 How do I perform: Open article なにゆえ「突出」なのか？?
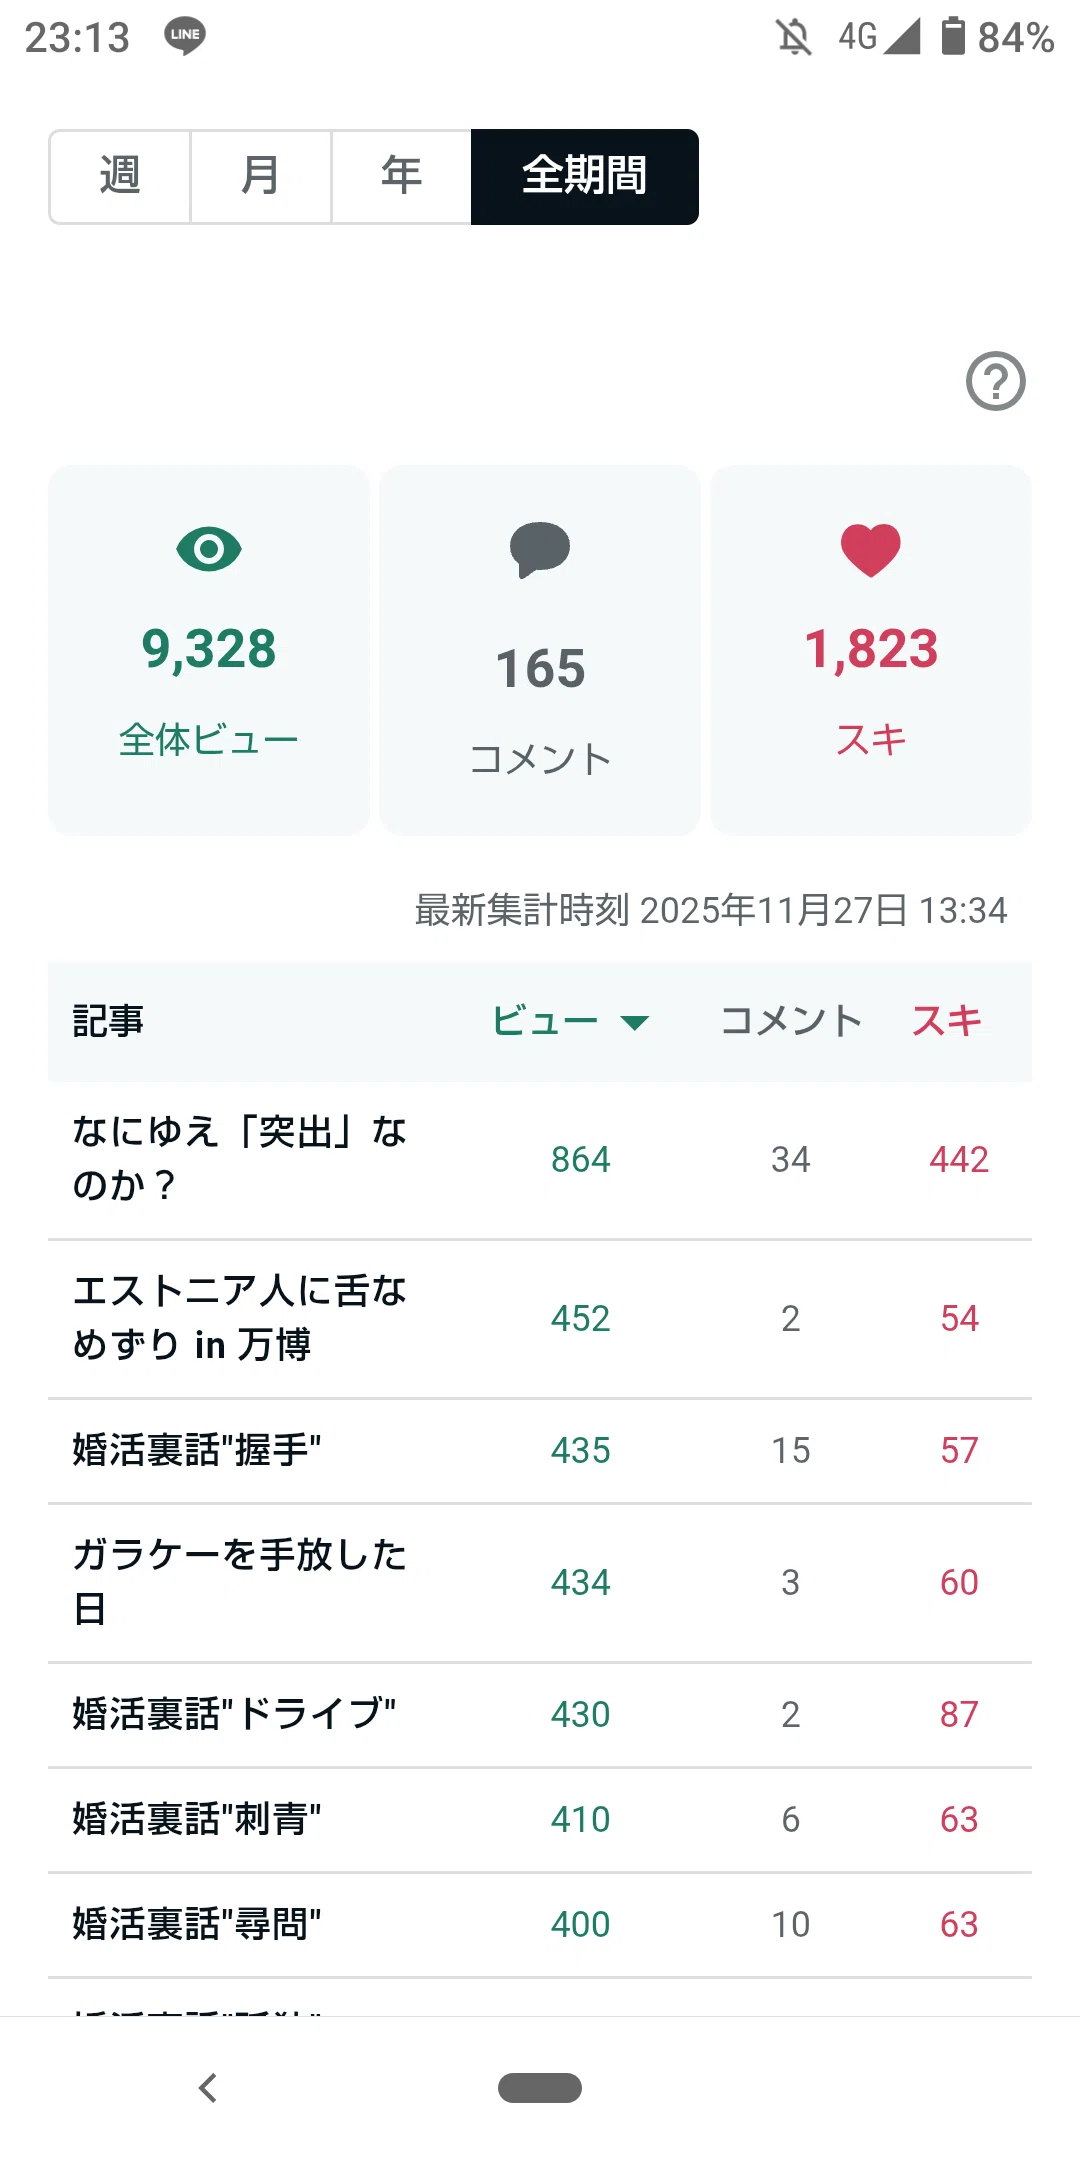click(x=540, y=1160)
